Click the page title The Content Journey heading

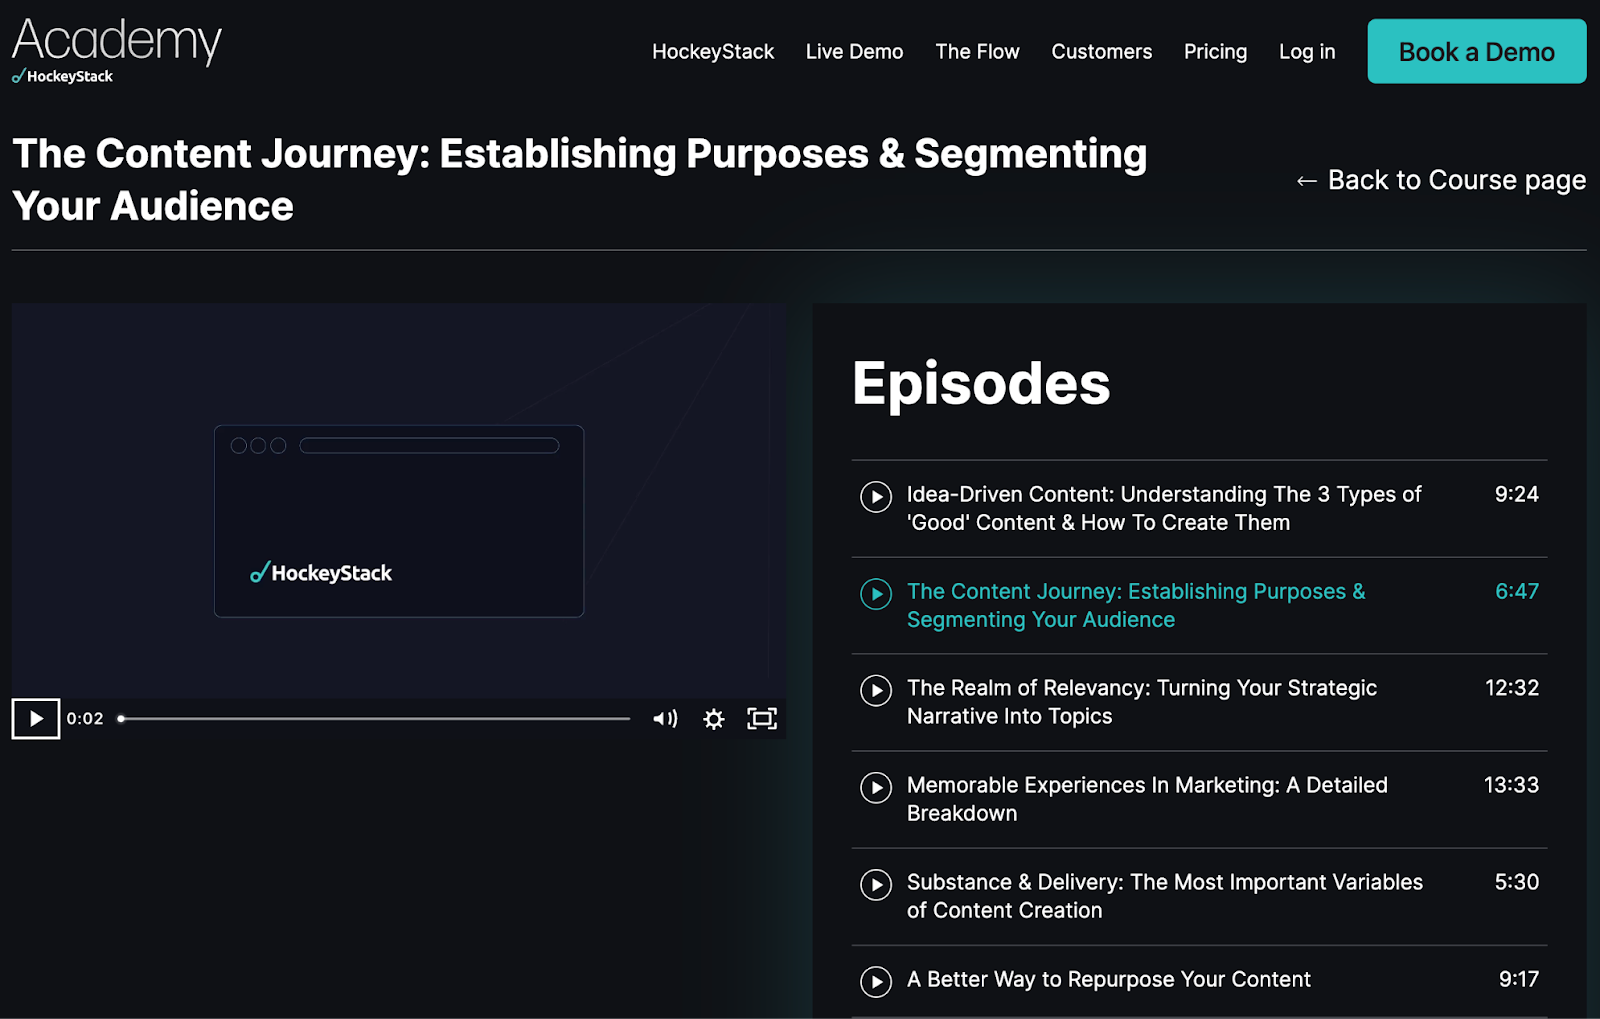(x=580, y=180)
